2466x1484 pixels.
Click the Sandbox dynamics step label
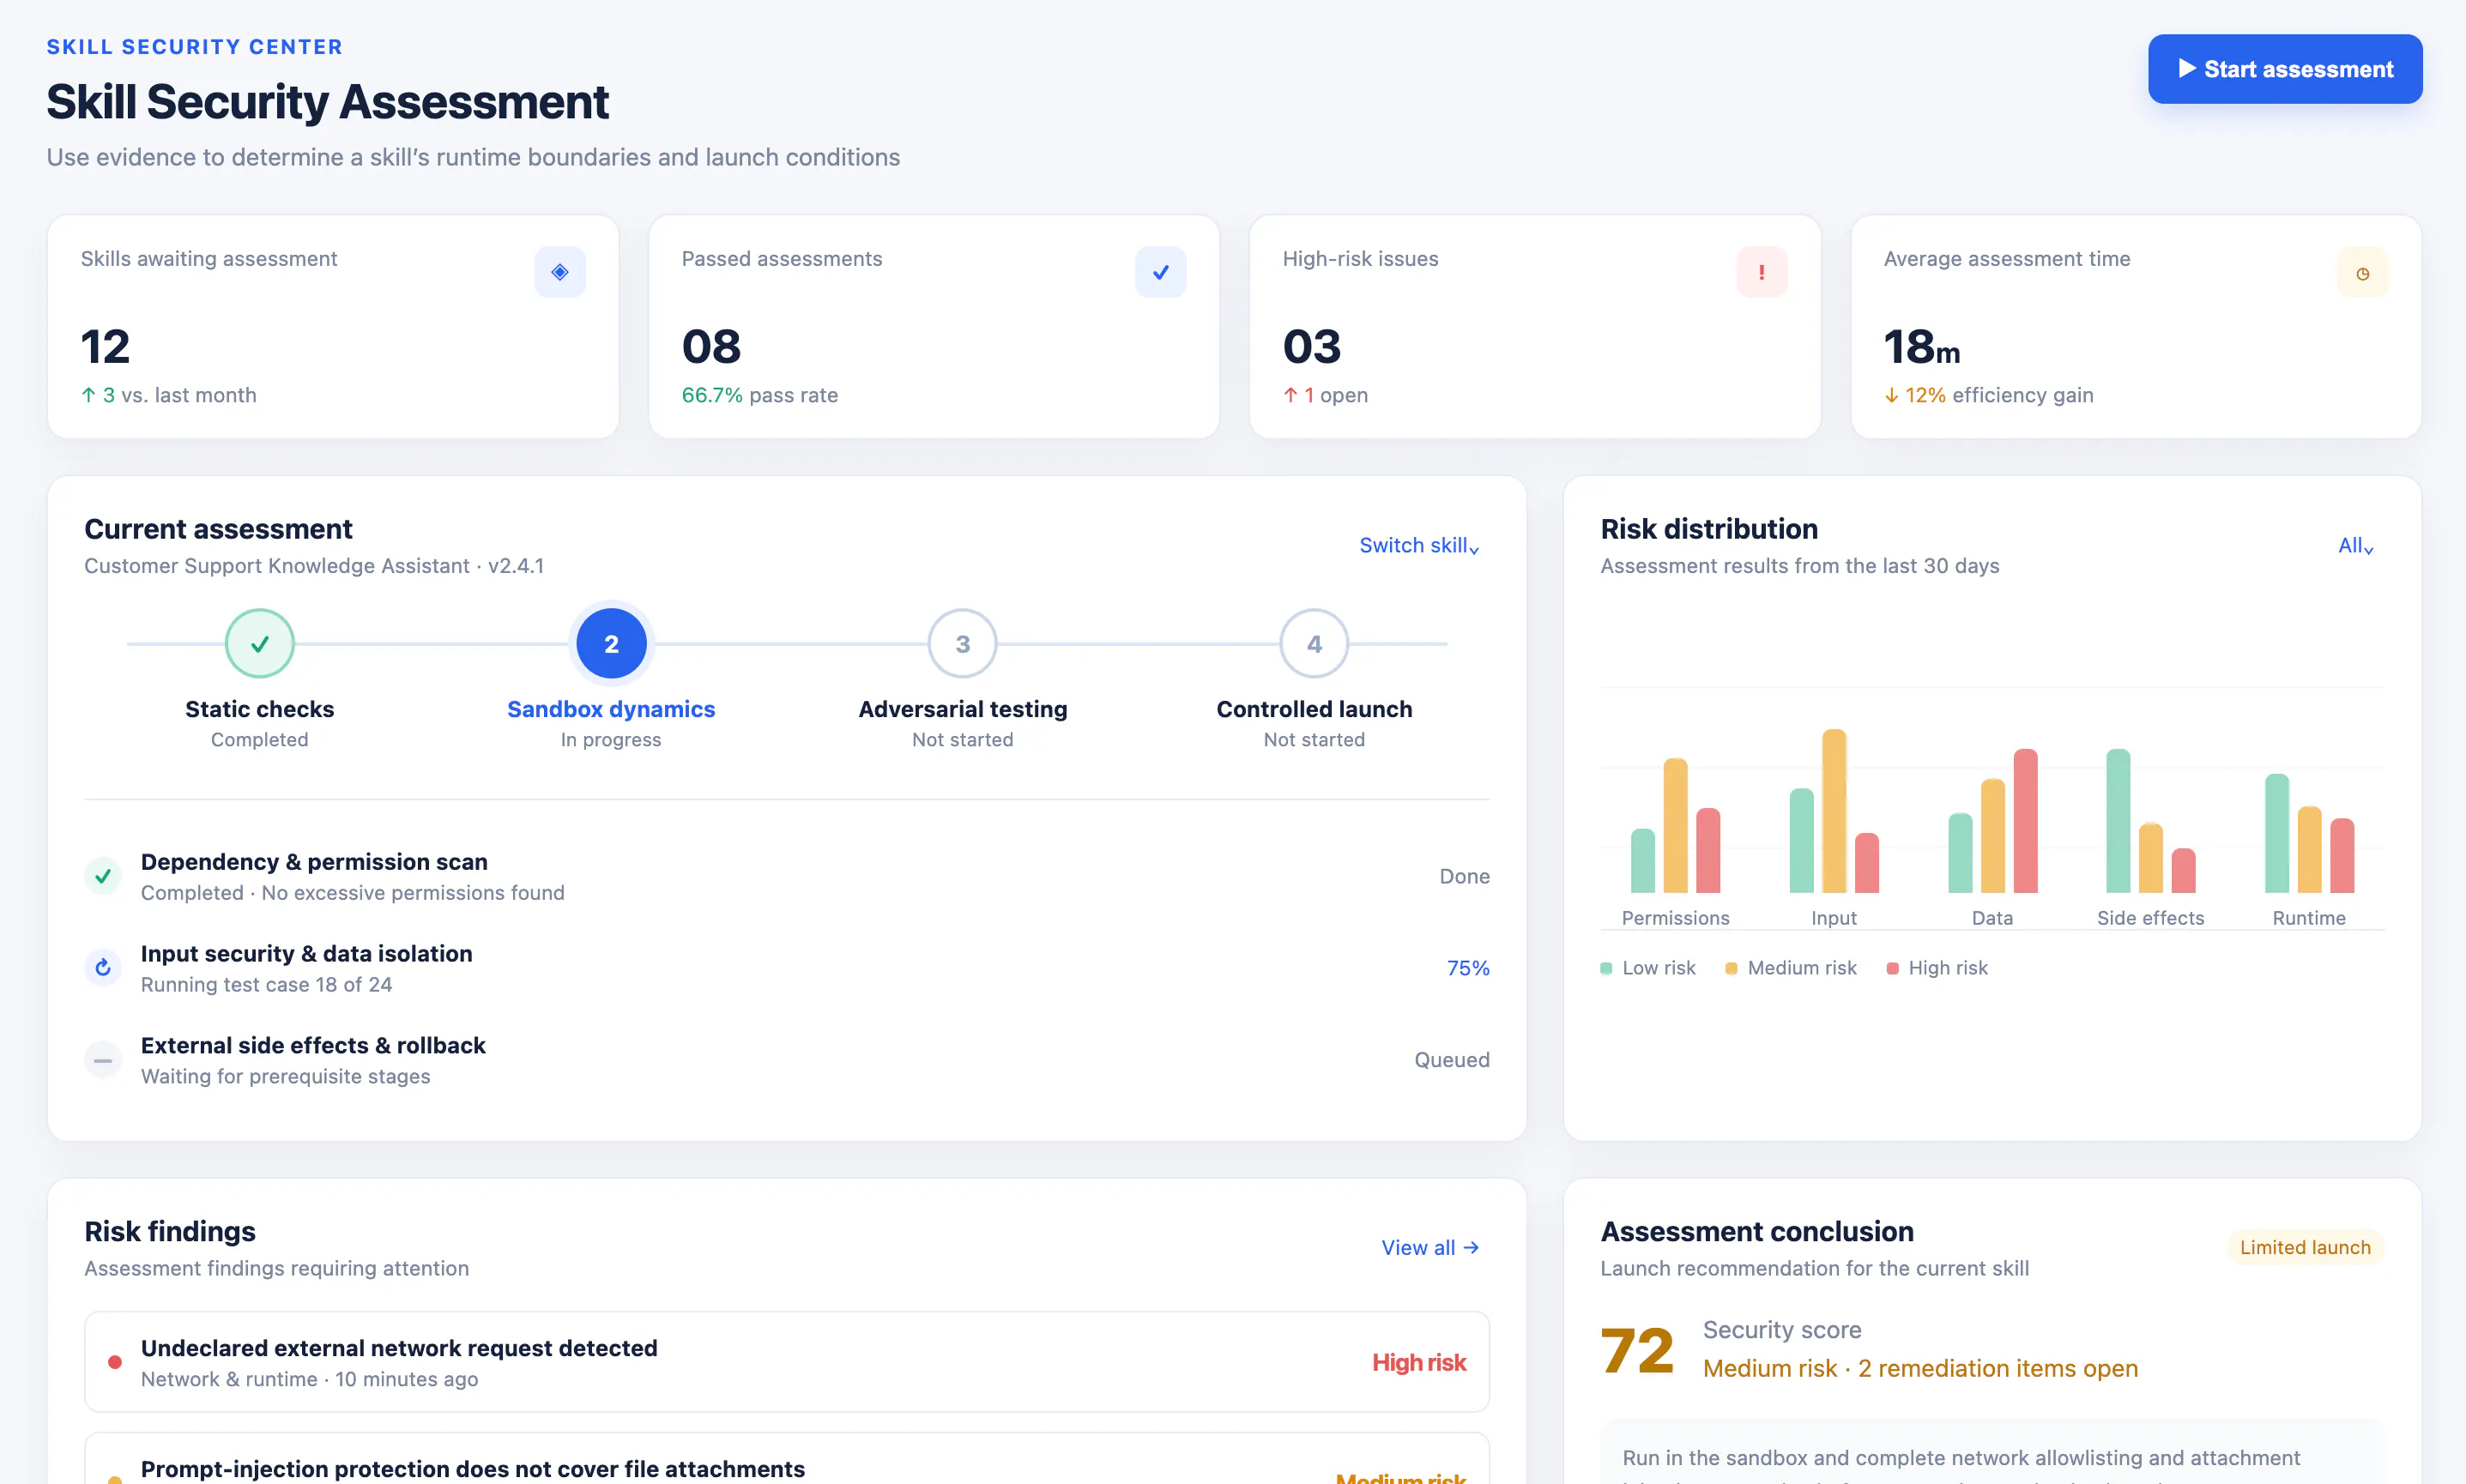(611, 709)
